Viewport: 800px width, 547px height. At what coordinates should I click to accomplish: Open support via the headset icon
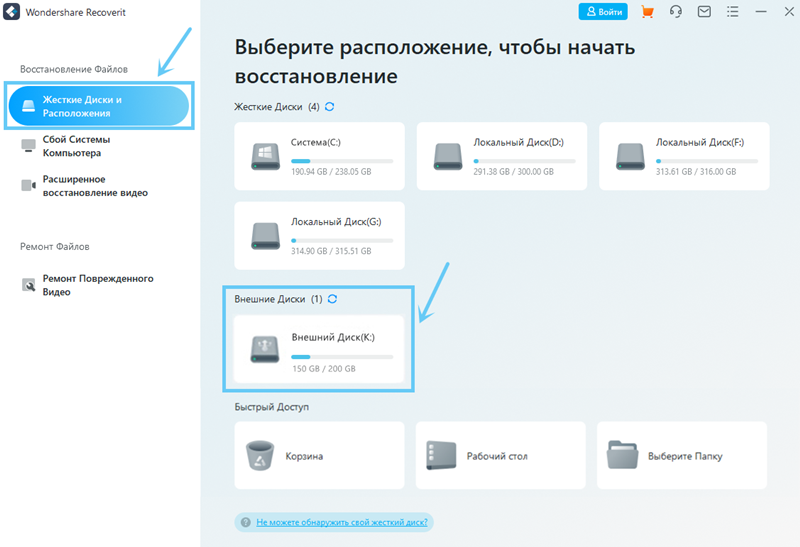click(x=676, y=12)
